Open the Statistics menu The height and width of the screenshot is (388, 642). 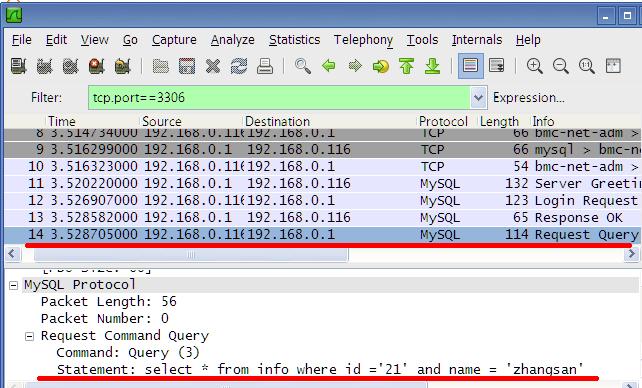click(294, 40)
